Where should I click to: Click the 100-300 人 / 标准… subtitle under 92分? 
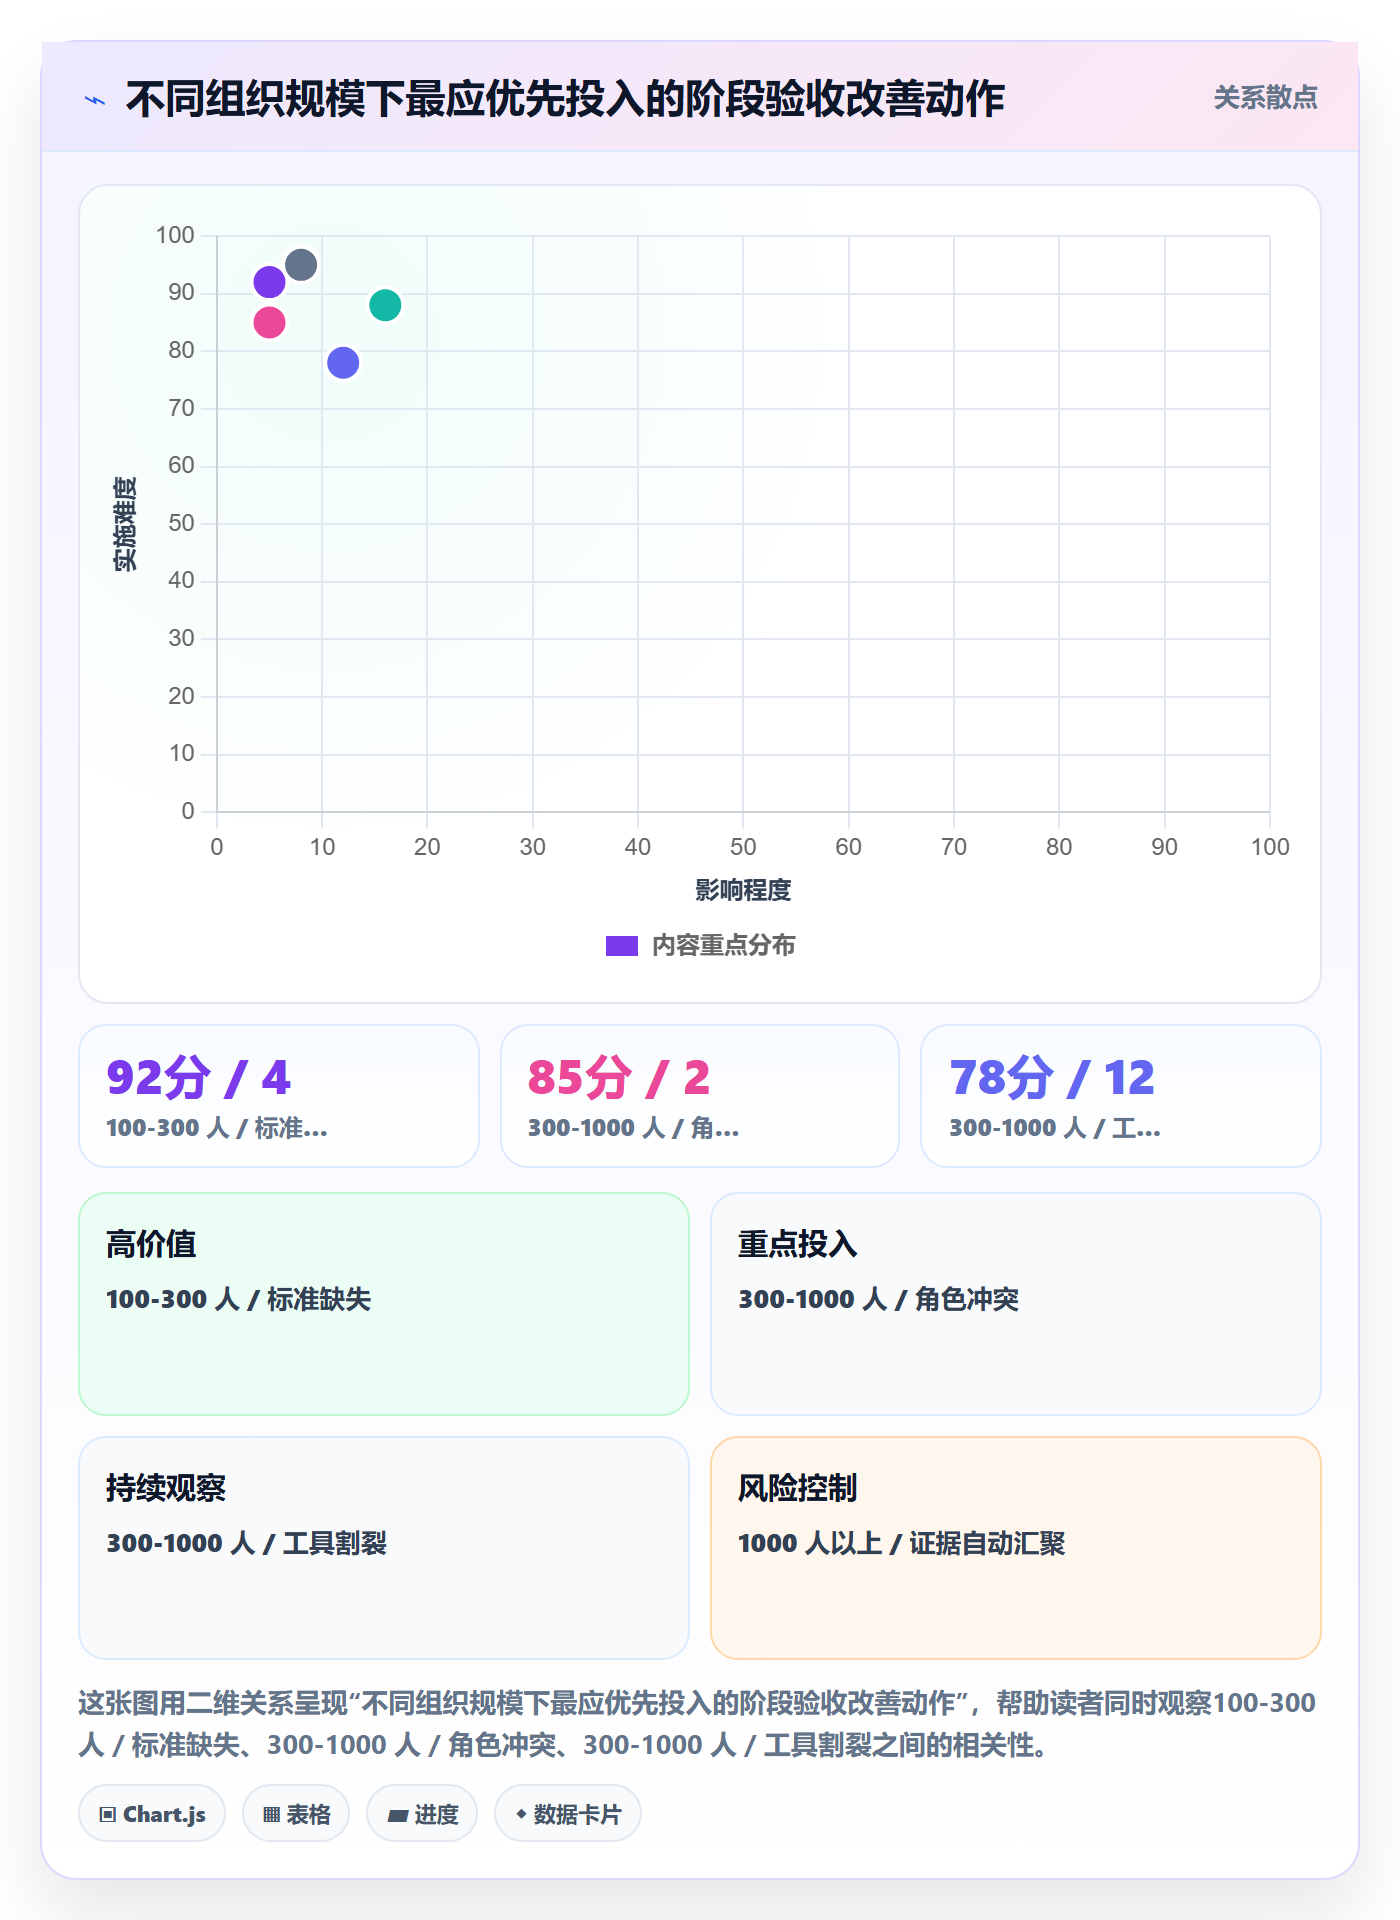(x=217, y=1128)
